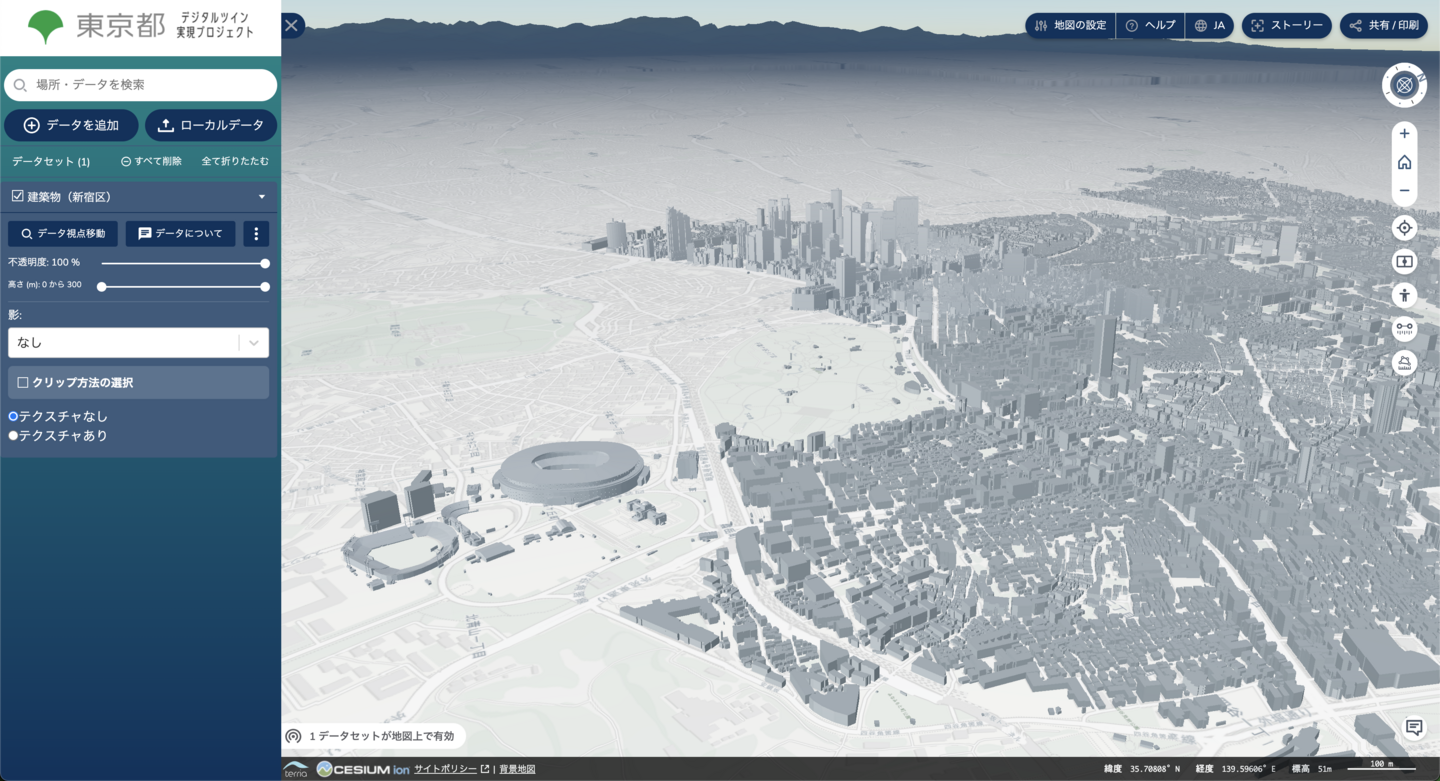Image resolution: width=1440 pixels, height=781 pixels.
Task: Open the three-dot dataset options menu
Action: tap(256, 233)
